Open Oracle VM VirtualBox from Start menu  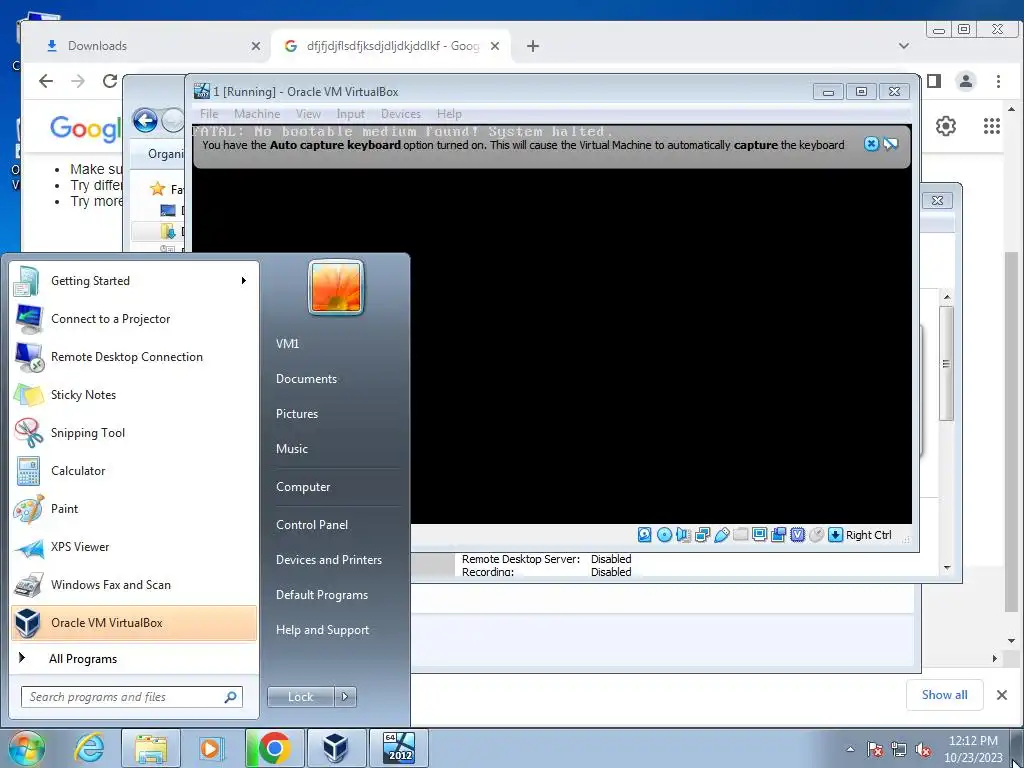coord(134,622)
